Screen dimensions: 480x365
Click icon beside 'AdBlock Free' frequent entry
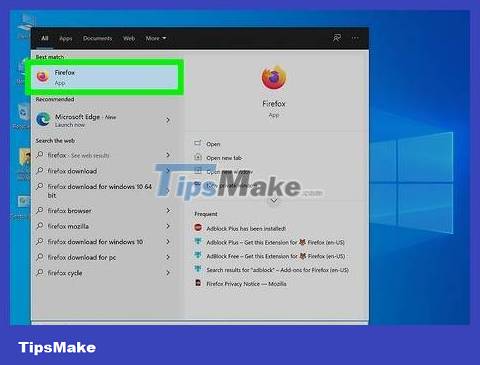[x=198, y=255]
